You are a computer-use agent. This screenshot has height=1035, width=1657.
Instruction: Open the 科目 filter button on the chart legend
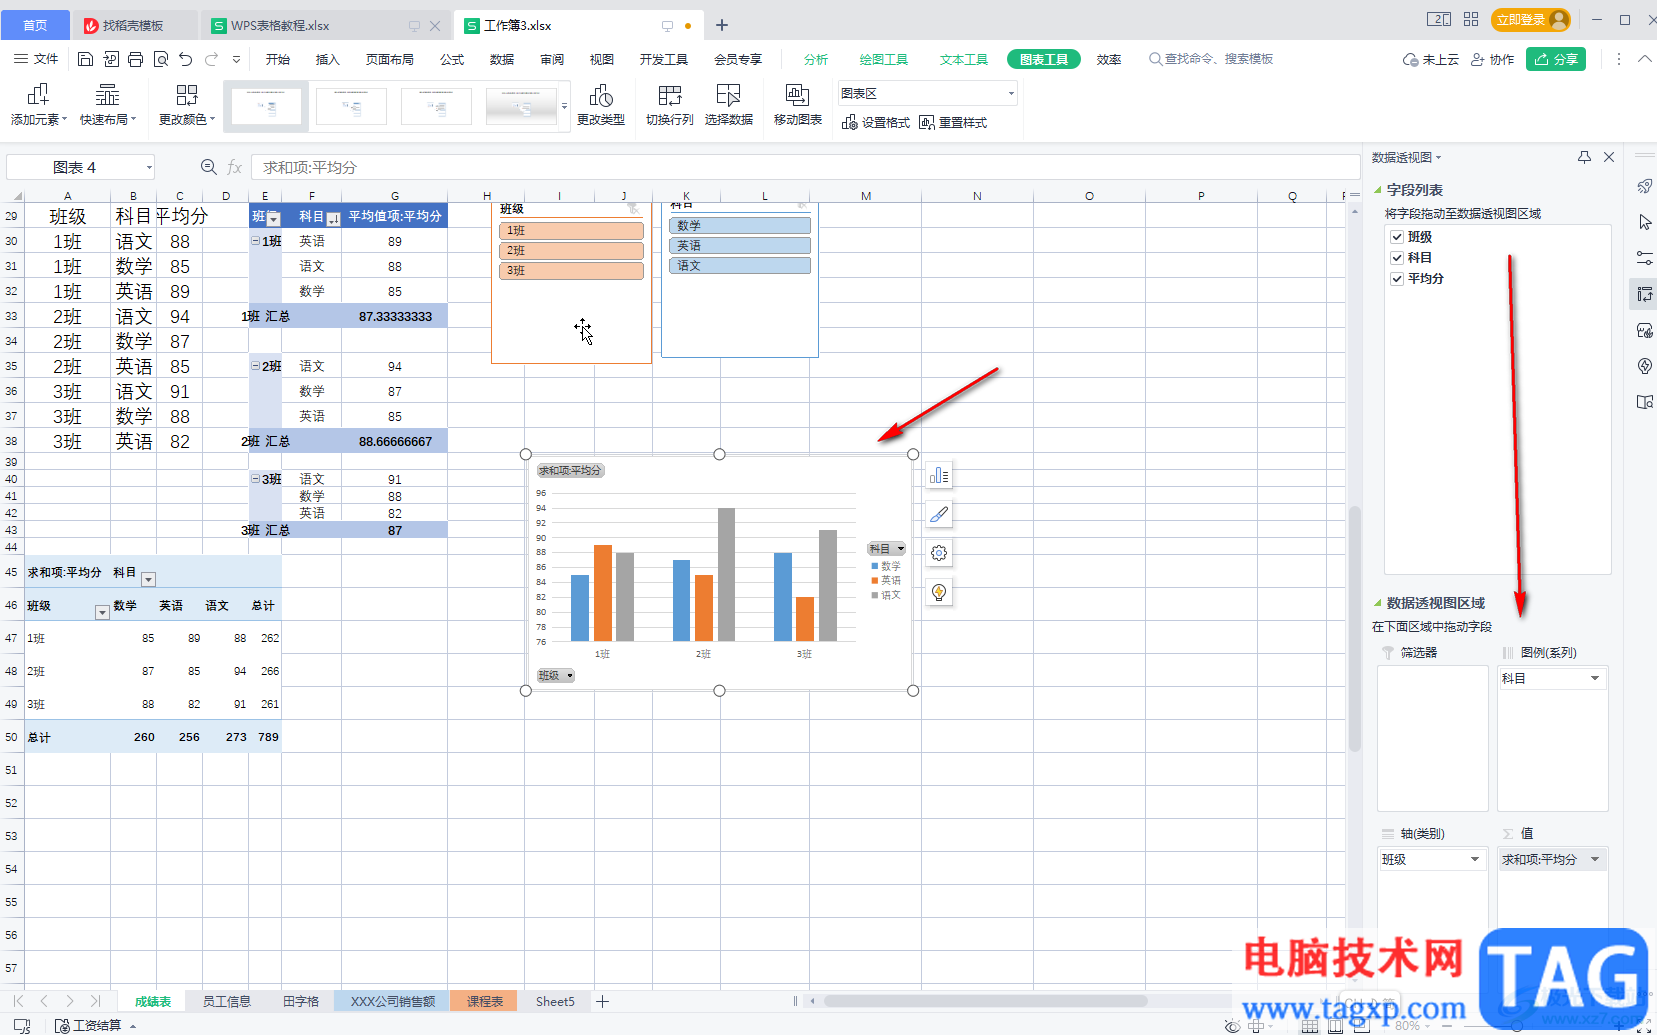(x=886, y=548)
